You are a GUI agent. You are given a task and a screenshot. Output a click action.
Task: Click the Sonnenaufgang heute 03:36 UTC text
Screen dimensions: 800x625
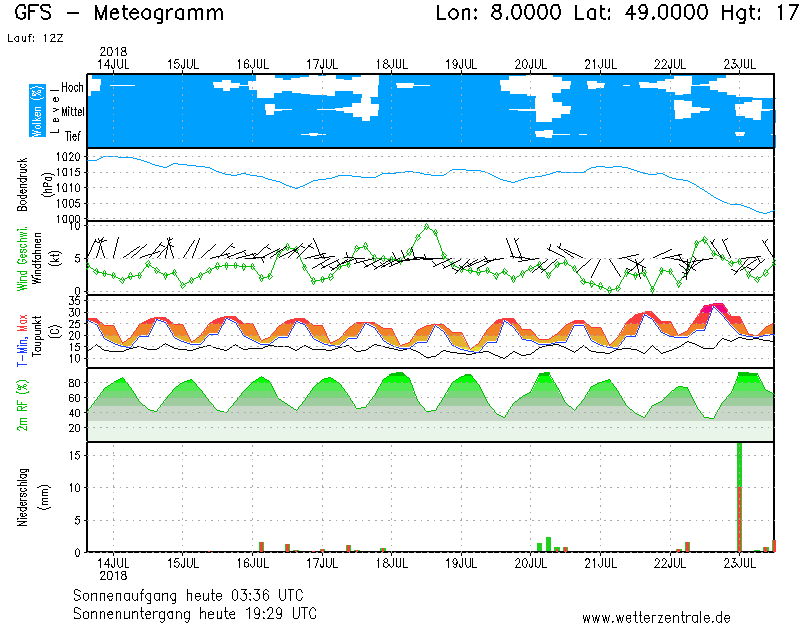195,595
